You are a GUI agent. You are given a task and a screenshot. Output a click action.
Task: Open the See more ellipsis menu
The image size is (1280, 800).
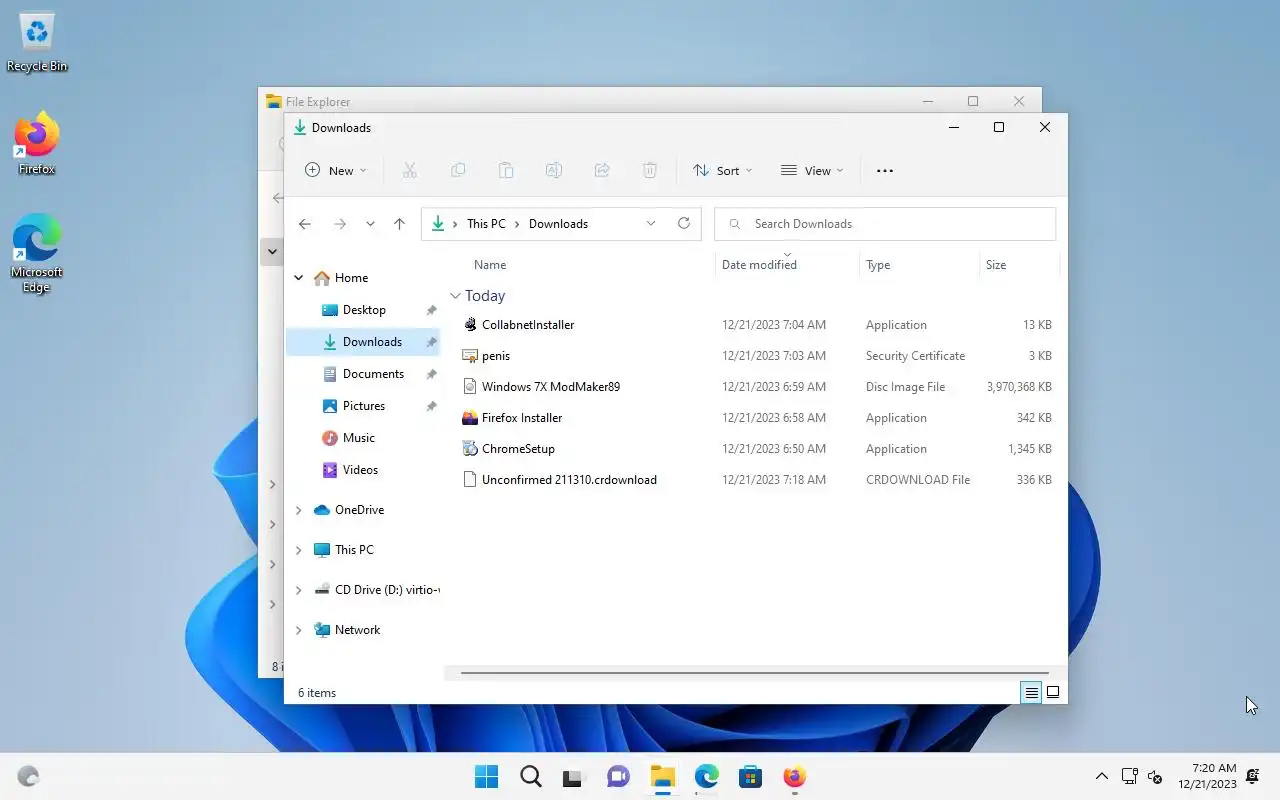[884, 171]
